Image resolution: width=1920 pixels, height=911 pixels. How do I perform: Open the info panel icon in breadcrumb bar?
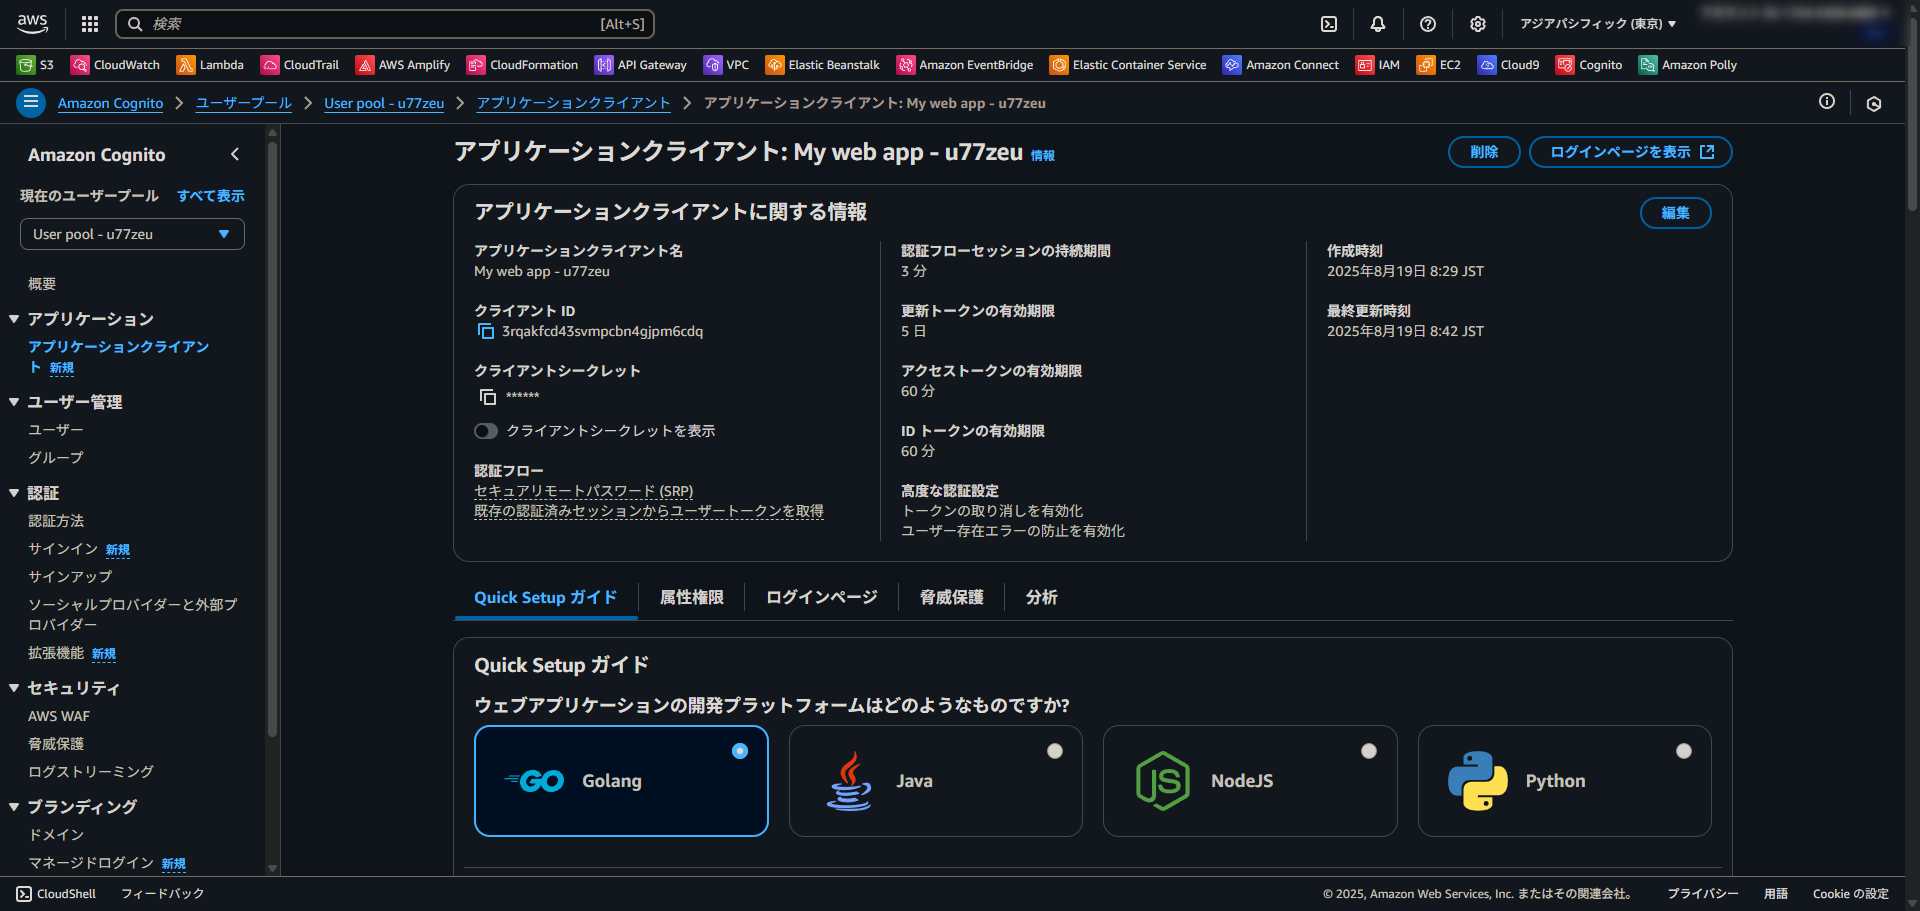point(1827,101)
